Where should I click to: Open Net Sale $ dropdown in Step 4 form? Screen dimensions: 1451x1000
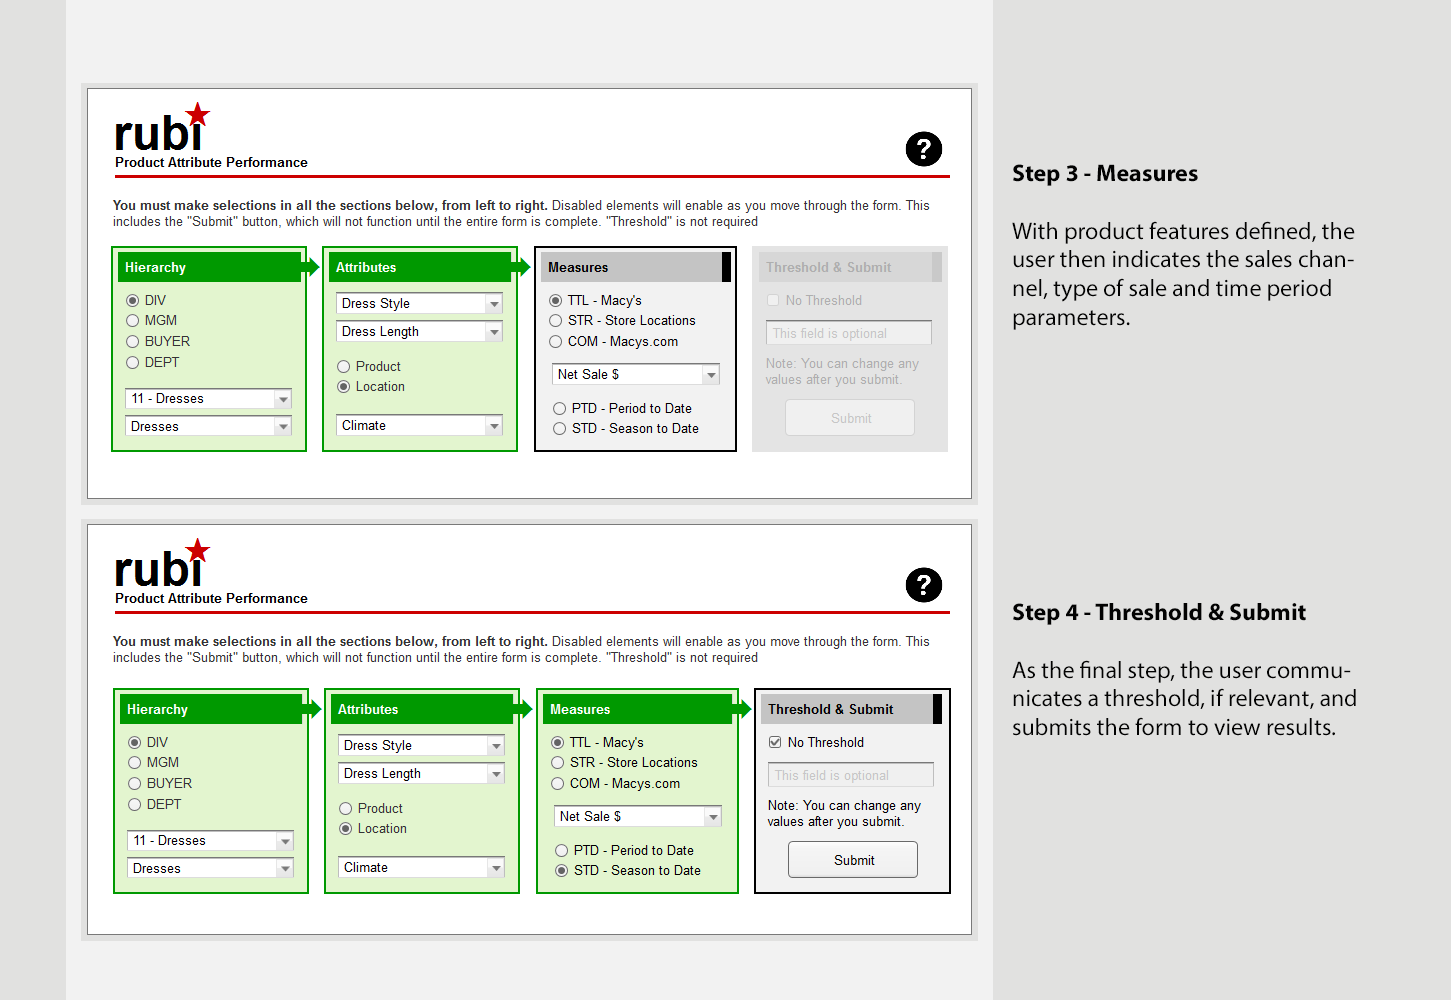pos(638,816)
